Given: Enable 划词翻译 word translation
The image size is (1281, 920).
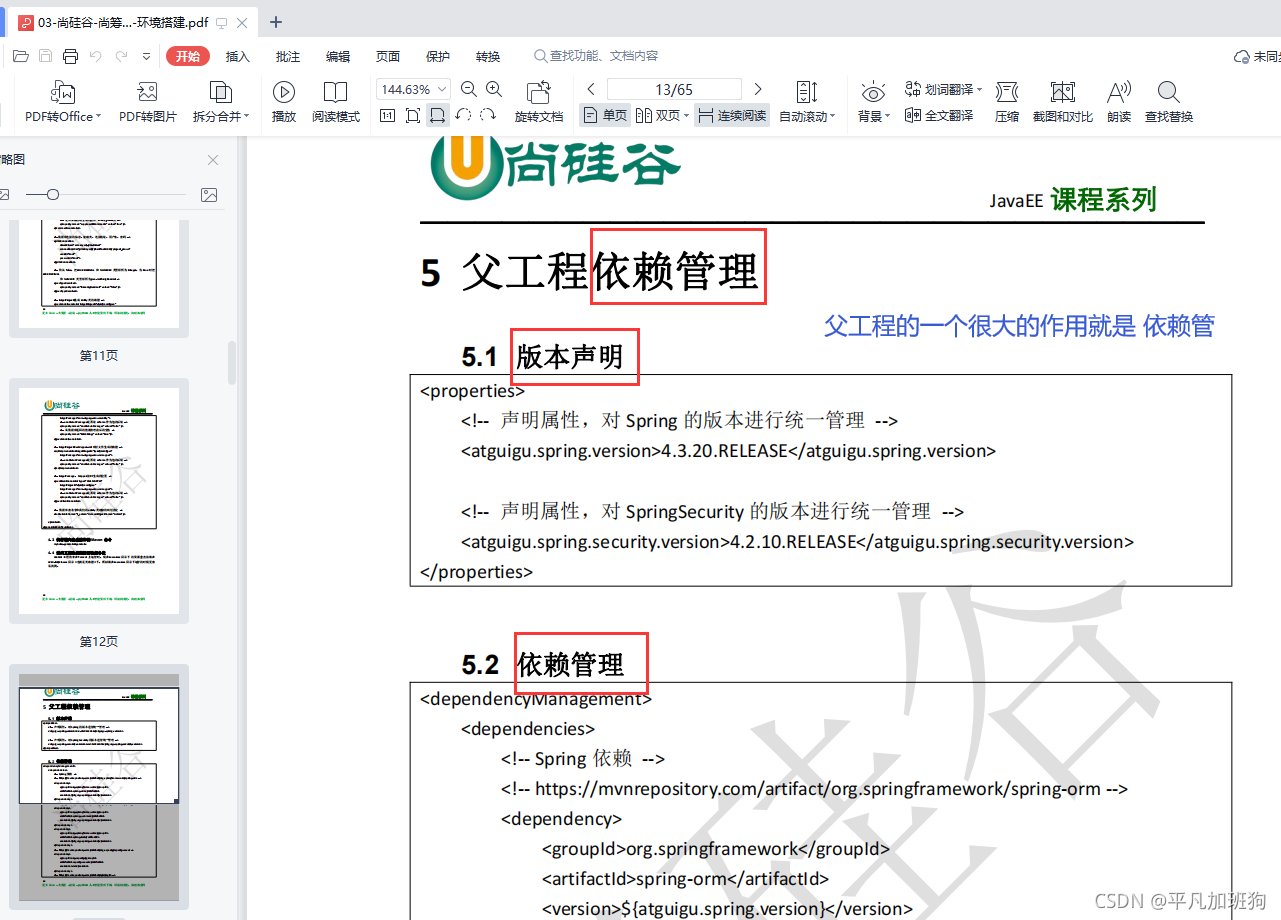Looking at the screenshot, I should [940, 89].
